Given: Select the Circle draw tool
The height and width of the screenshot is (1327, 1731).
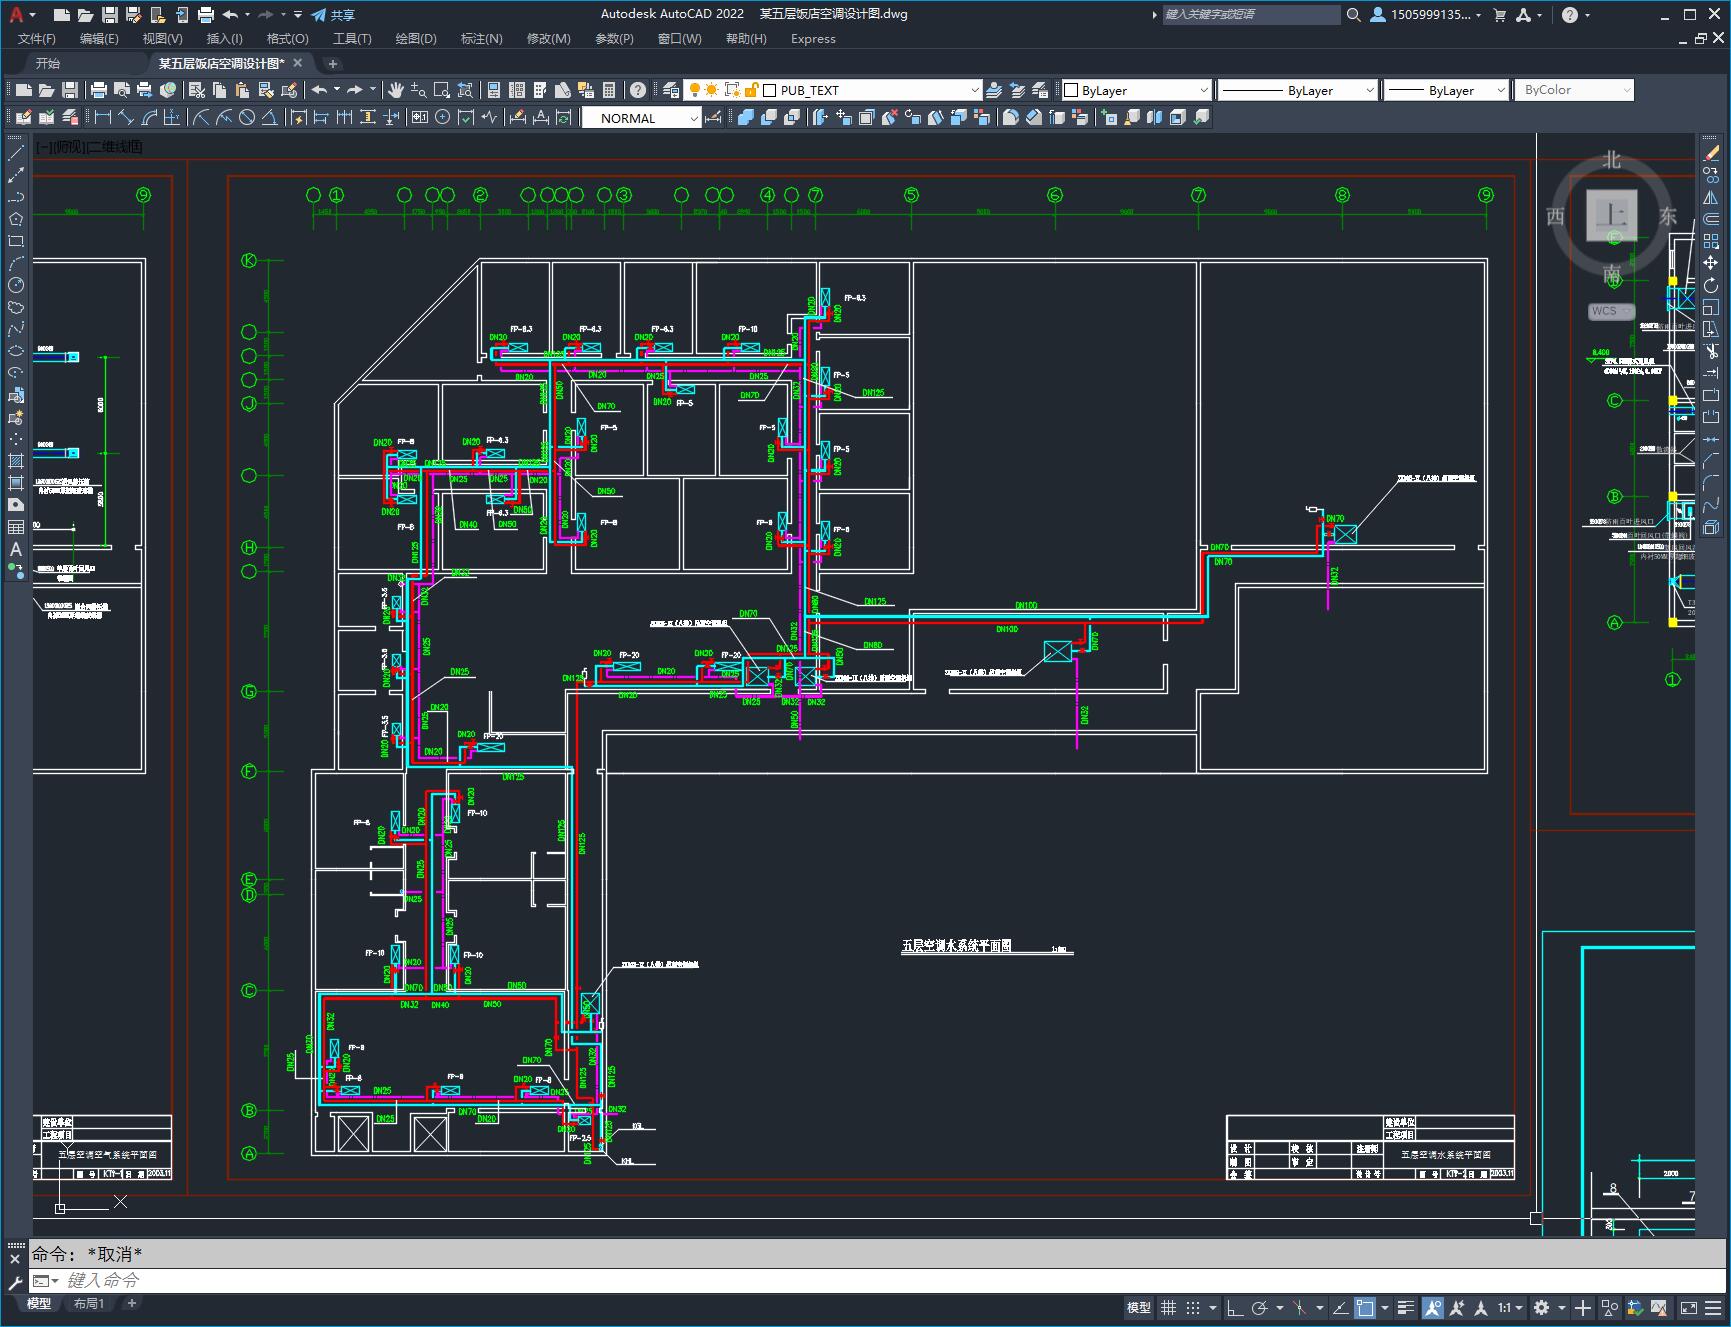Looking at the screenshot, I should tap(16, 285).
